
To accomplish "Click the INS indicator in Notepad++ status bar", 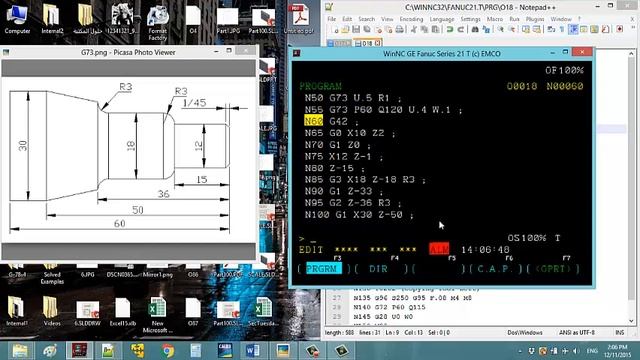I will pyautogui.click(x=619, y=333).
